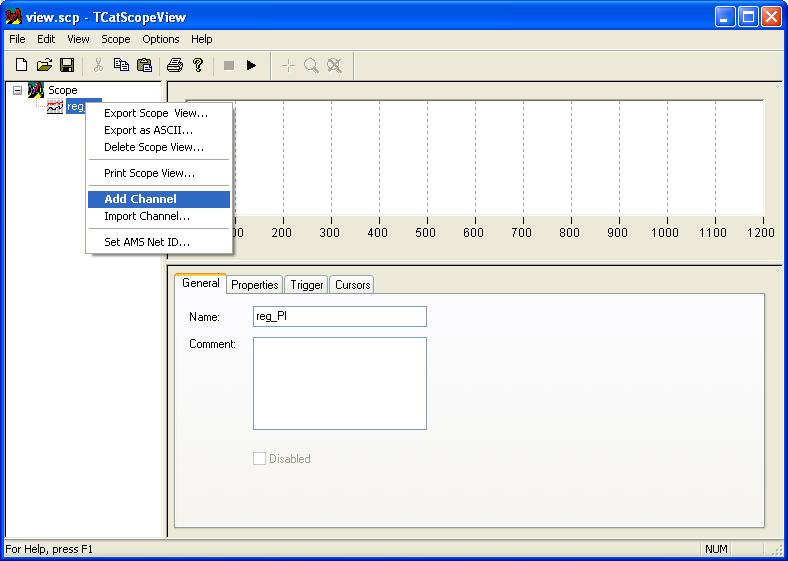Click the 1200 axis label on chart

[761, 232]
